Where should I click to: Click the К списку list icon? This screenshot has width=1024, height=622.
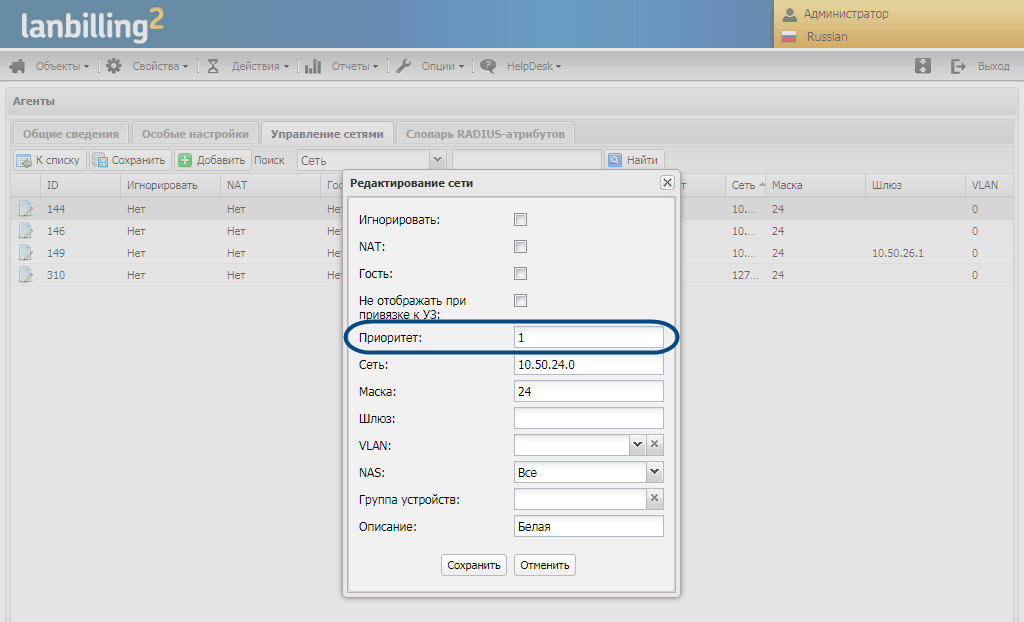click(24, 160)
